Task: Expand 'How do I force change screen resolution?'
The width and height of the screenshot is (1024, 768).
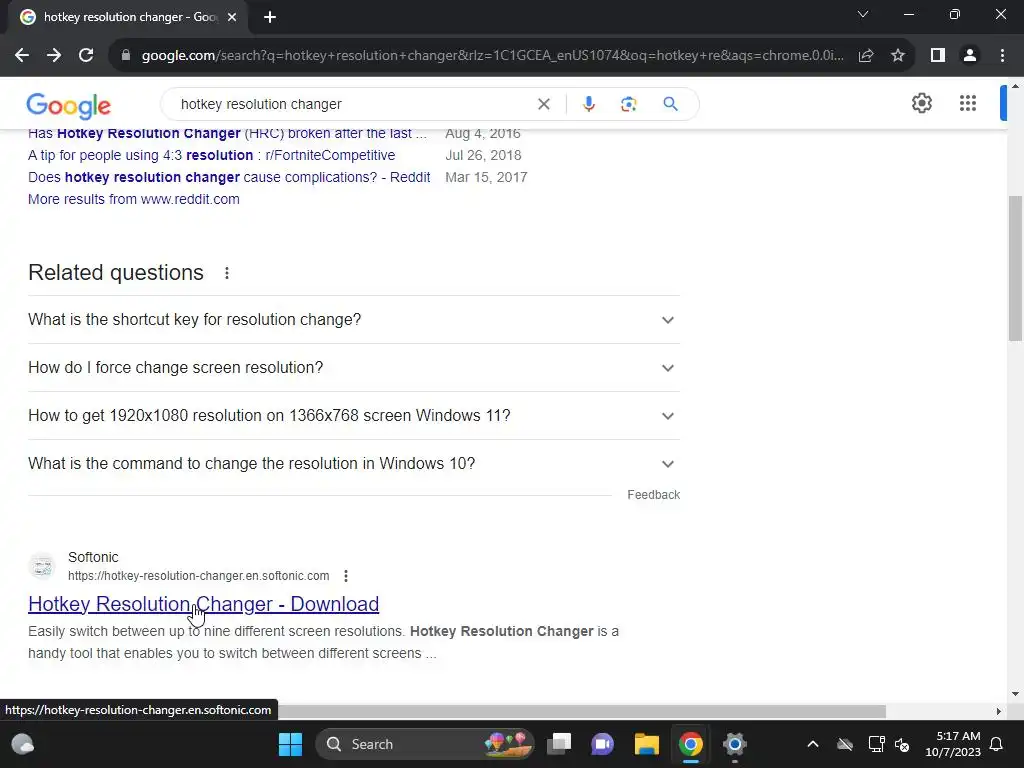Action: 353,368
